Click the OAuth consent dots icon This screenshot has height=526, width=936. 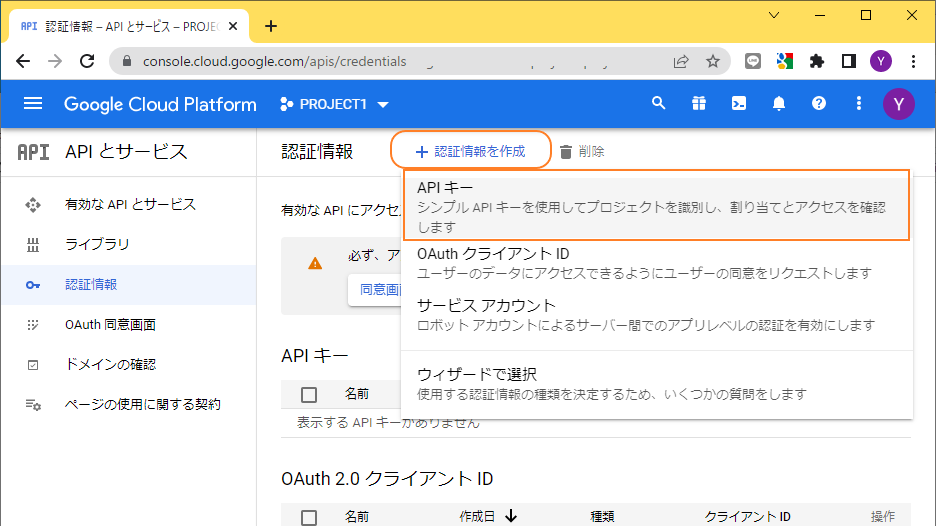pyautogui.click(x=33, y=325)
